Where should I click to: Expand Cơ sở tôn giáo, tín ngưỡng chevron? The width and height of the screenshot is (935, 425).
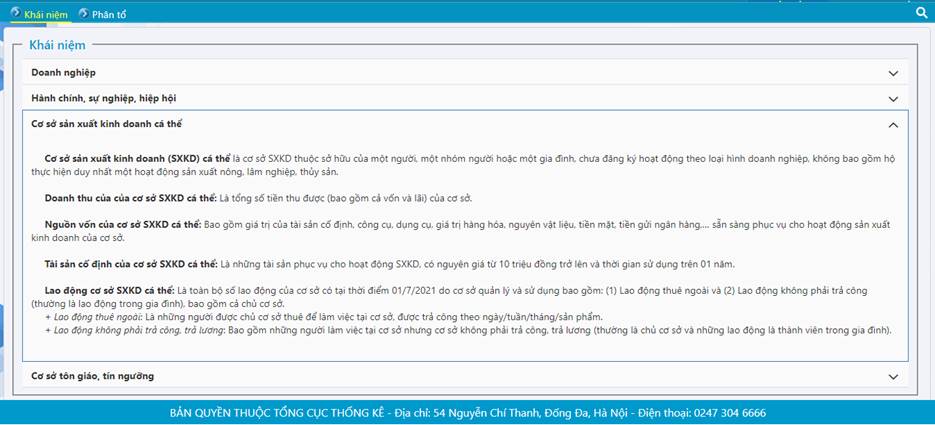[893, 377]
